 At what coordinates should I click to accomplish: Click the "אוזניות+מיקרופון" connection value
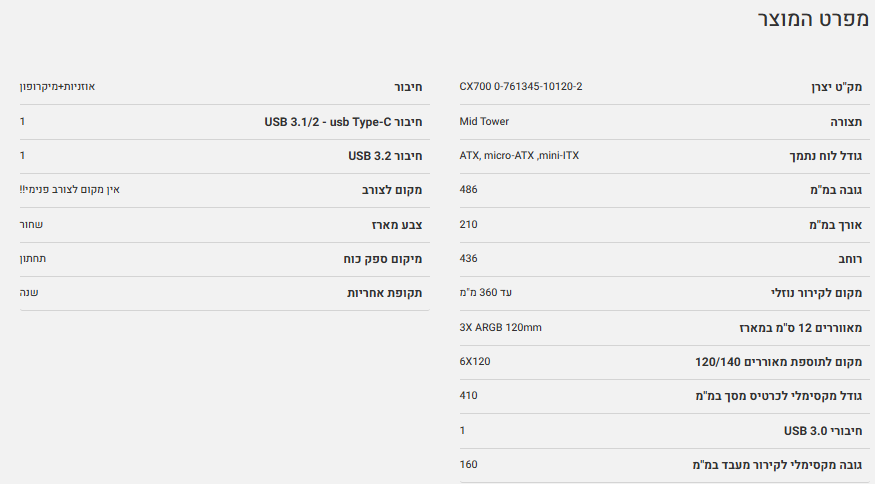coord(57,87)
